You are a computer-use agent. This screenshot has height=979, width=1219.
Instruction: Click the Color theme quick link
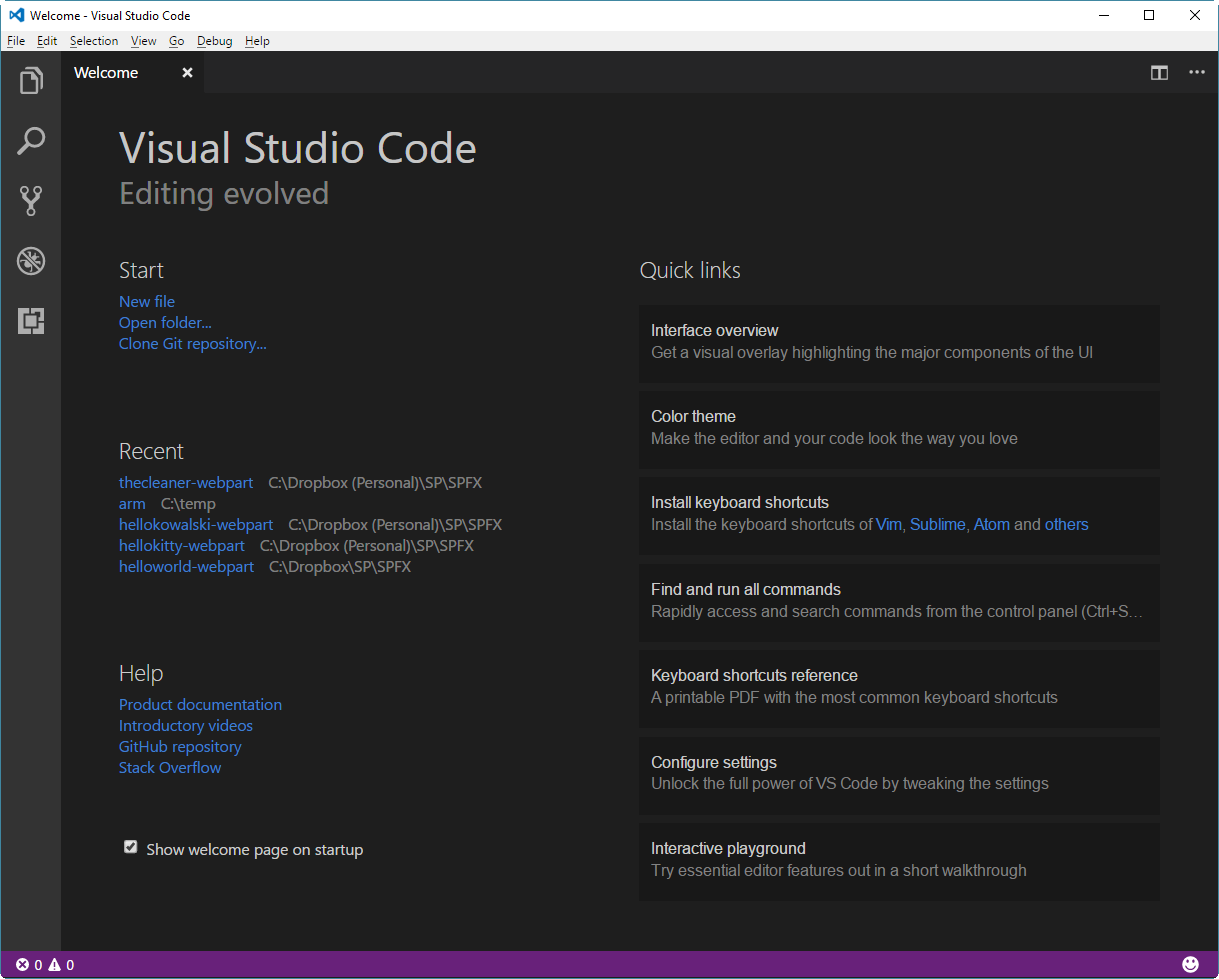point(899,429)
